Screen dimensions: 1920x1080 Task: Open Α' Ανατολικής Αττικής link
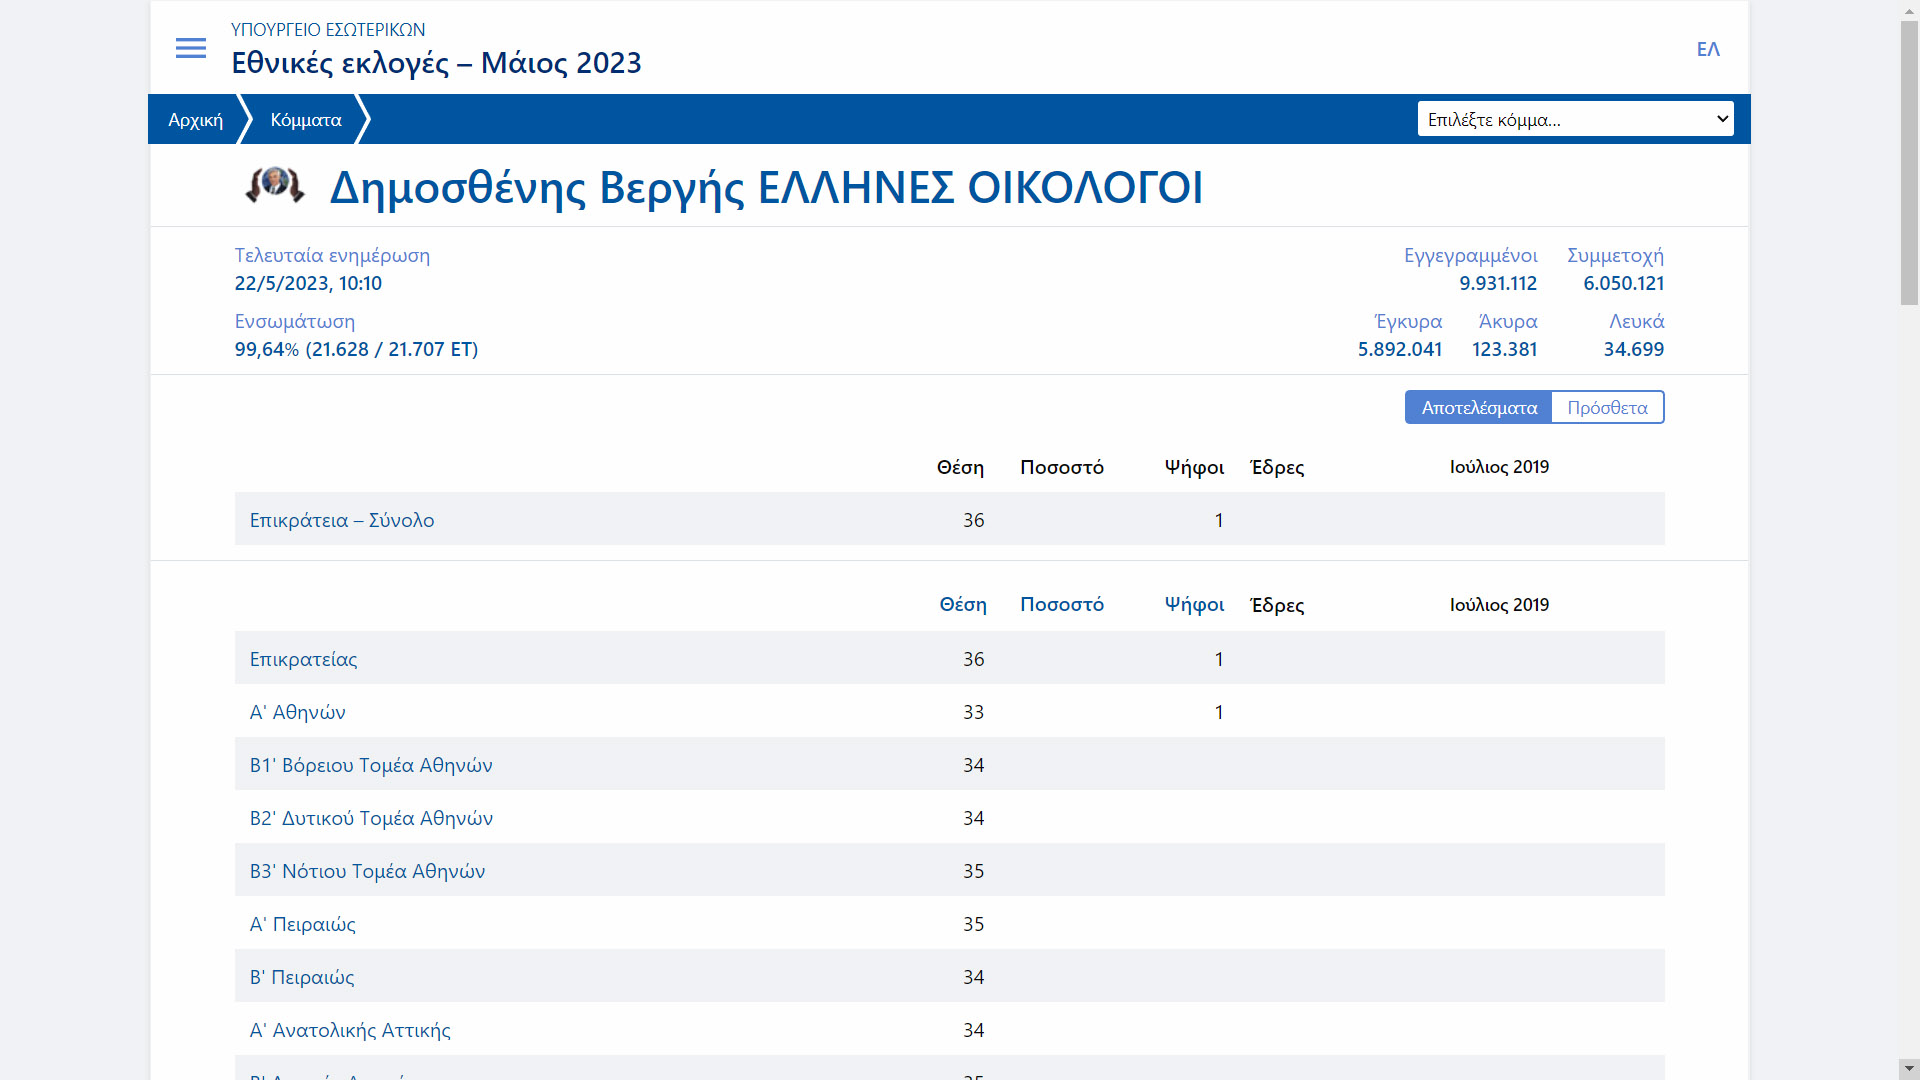tap(350, 1030)
